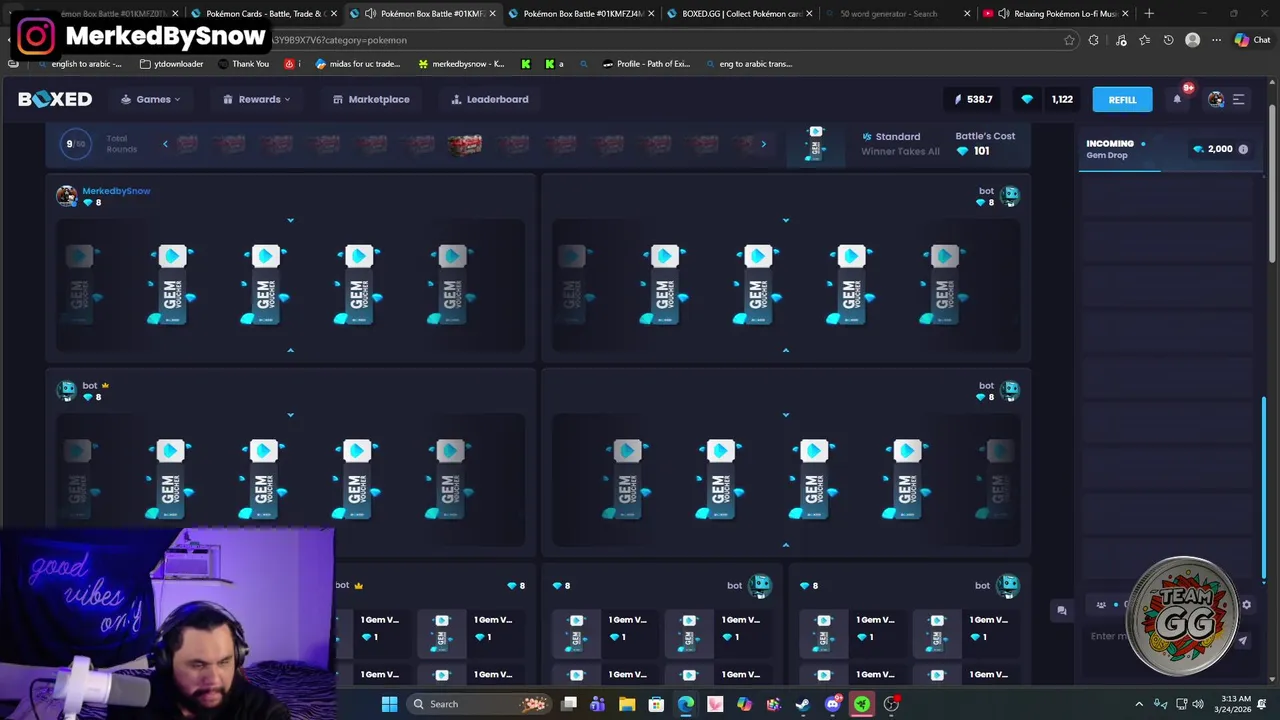Click the 538.7 balance display
Image resolution: width=1280 pixels, height=720 pixels.
pos(973,99)
